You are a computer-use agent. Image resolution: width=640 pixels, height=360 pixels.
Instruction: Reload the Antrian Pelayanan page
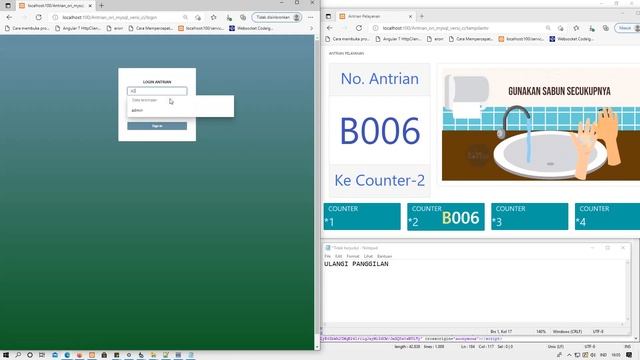359,28
